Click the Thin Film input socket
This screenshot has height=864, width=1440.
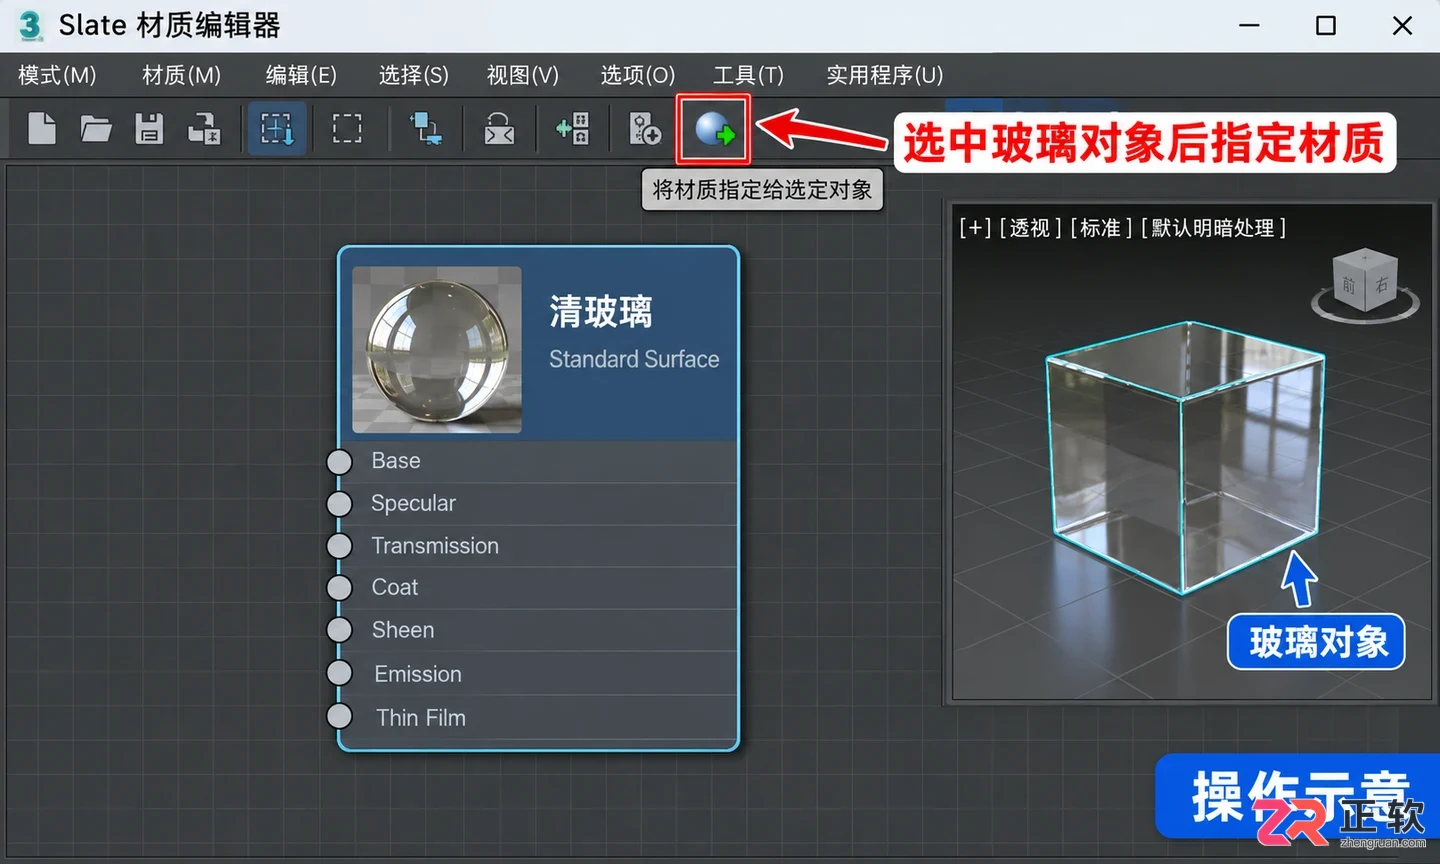[x=340, y=716]
